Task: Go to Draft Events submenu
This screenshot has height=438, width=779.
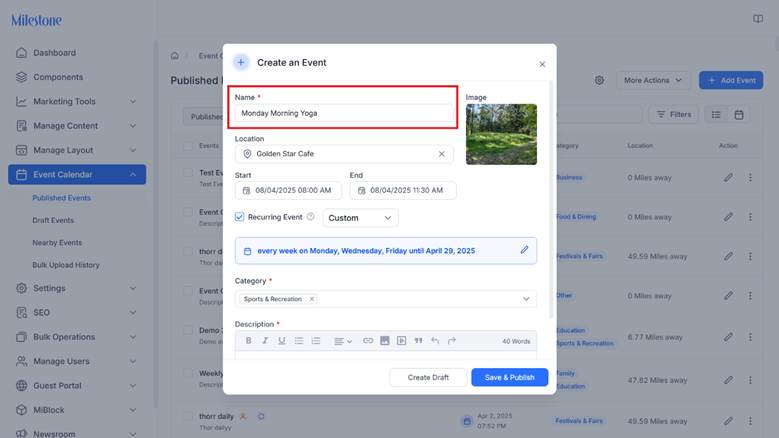Action: tap(53, 220)
